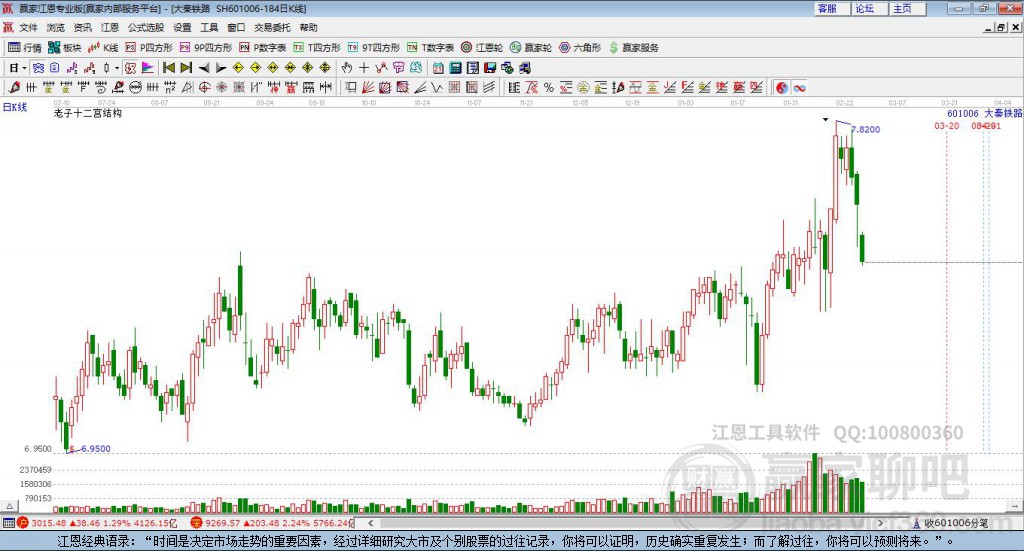Viewport: 1024px width, 551px height.
Task: Jump to last bar with skip-end icon
Action: click(x=186, y=68)
